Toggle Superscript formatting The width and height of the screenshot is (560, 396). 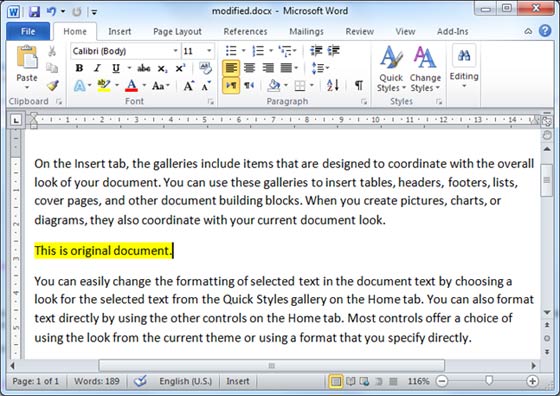click(x=180, y=68)
